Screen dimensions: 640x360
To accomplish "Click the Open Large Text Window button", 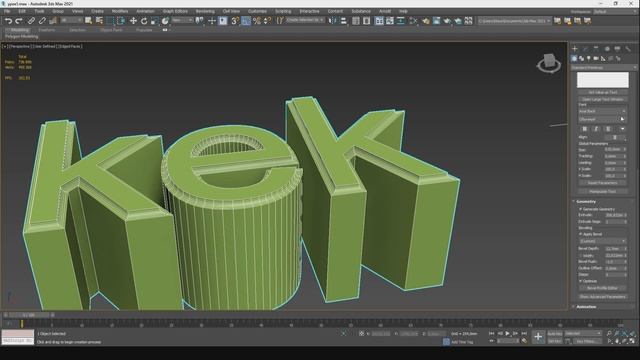I will click(602, 99).
